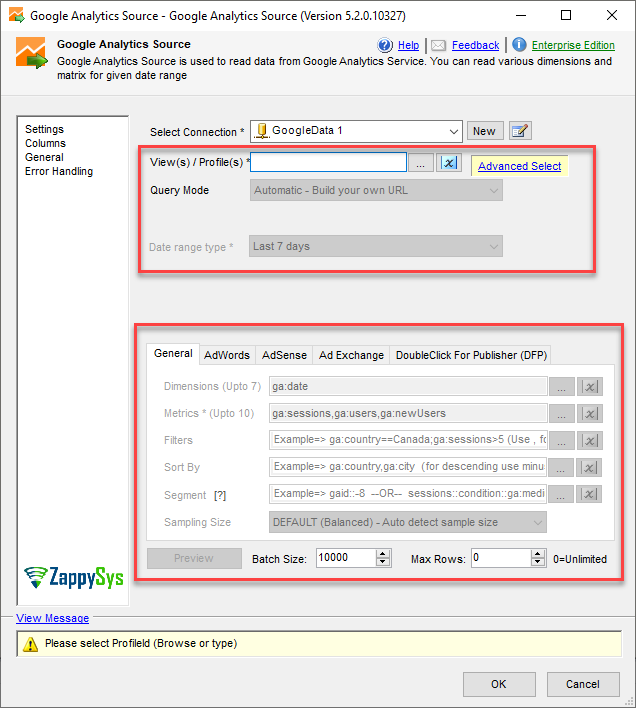Viewport: 636px width, 708px height.
Task: Select Error Handling in the left panel
Action: (x=59, y=171)
